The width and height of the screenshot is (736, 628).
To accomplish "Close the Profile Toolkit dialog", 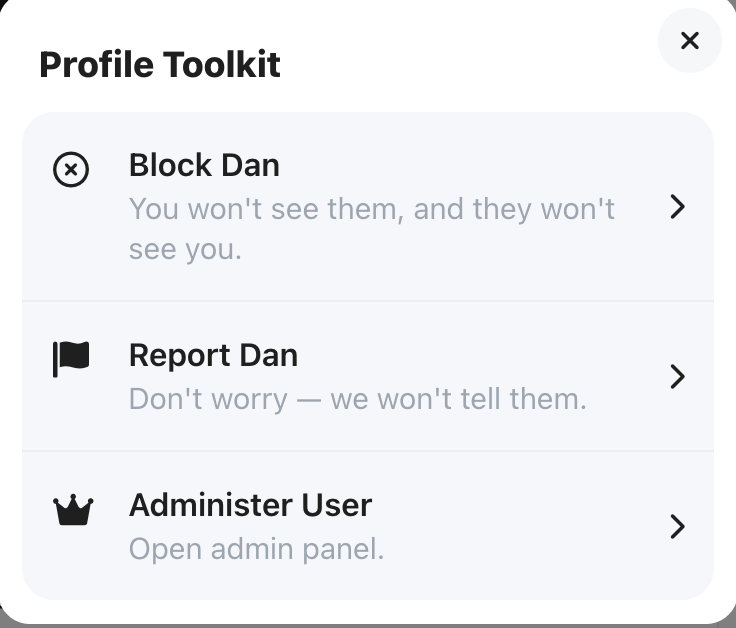I will (690, 40).
